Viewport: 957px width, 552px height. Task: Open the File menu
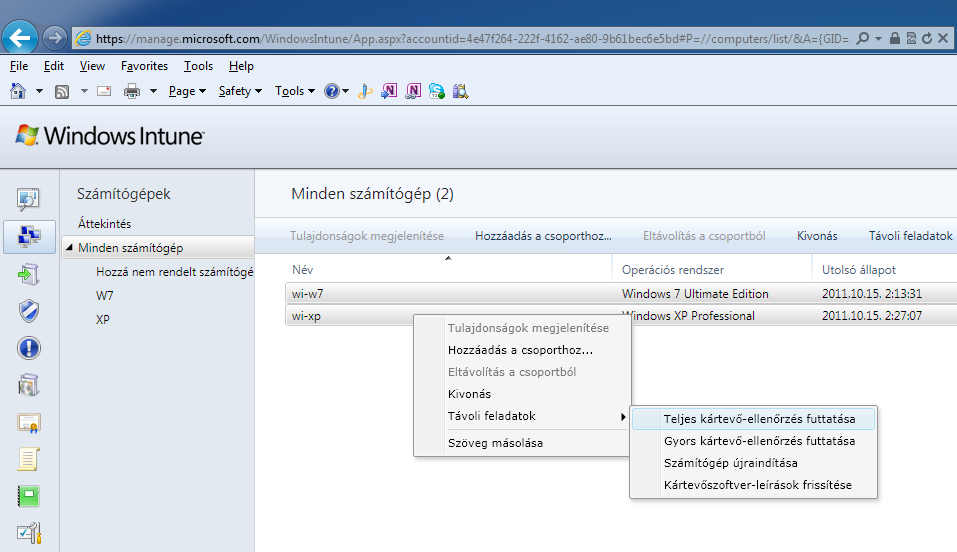pyautogui.click(x=19, y=66)
